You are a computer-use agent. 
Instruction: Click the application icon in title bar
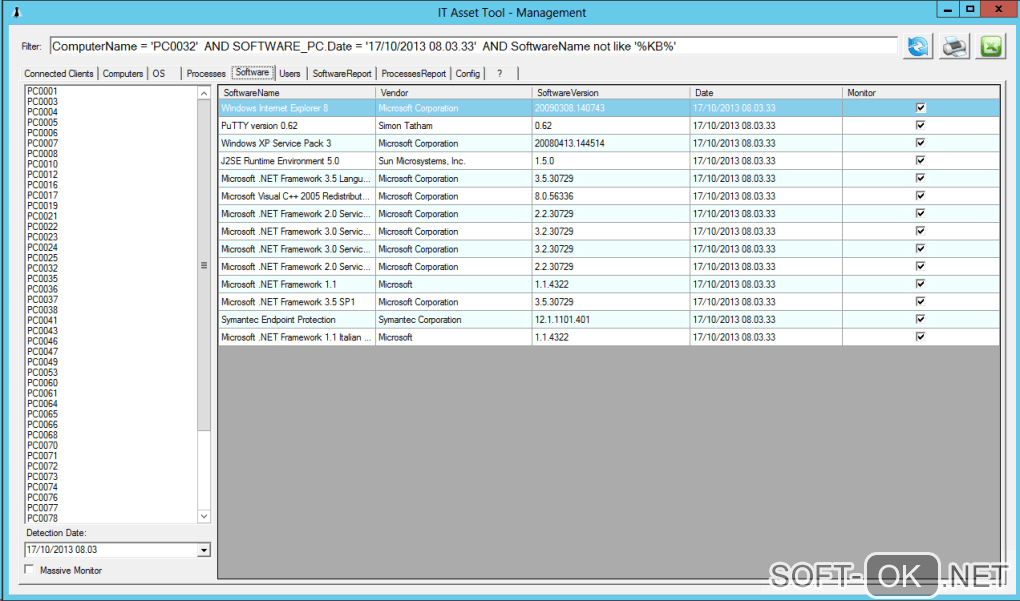(17, 12)
